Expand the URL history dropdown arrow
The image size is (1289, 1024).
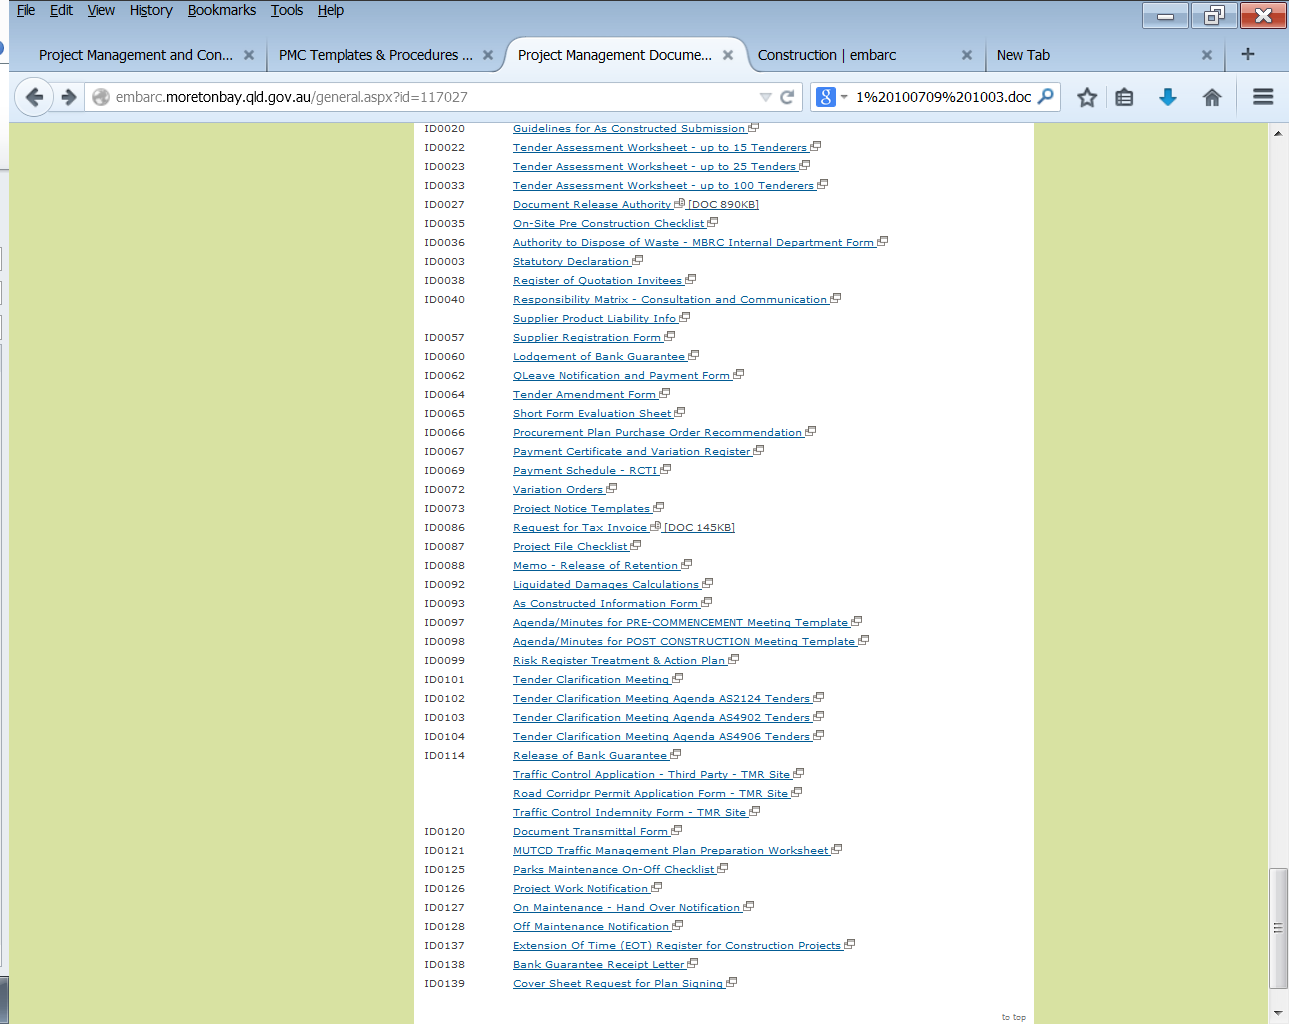tap(765, 97)
